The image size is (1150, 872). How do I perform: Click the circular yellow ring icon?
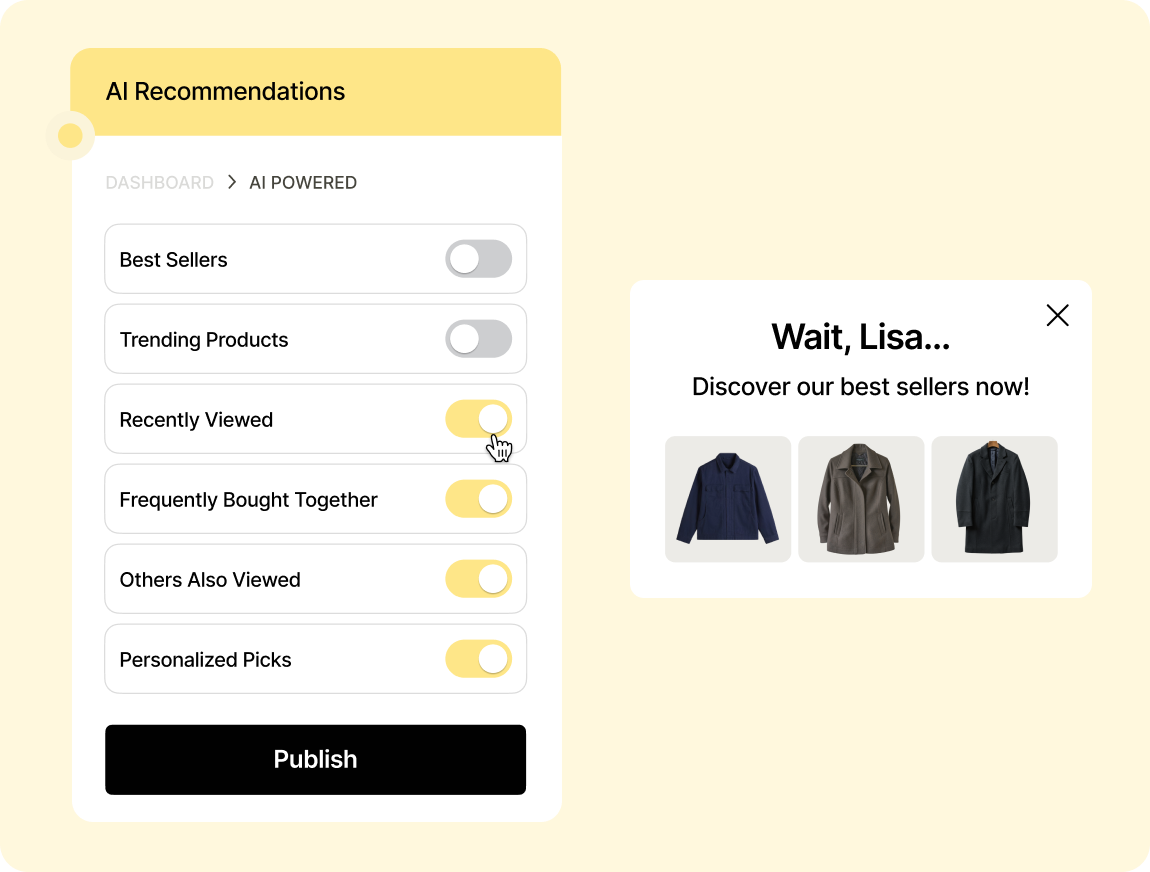pos(70,135)
